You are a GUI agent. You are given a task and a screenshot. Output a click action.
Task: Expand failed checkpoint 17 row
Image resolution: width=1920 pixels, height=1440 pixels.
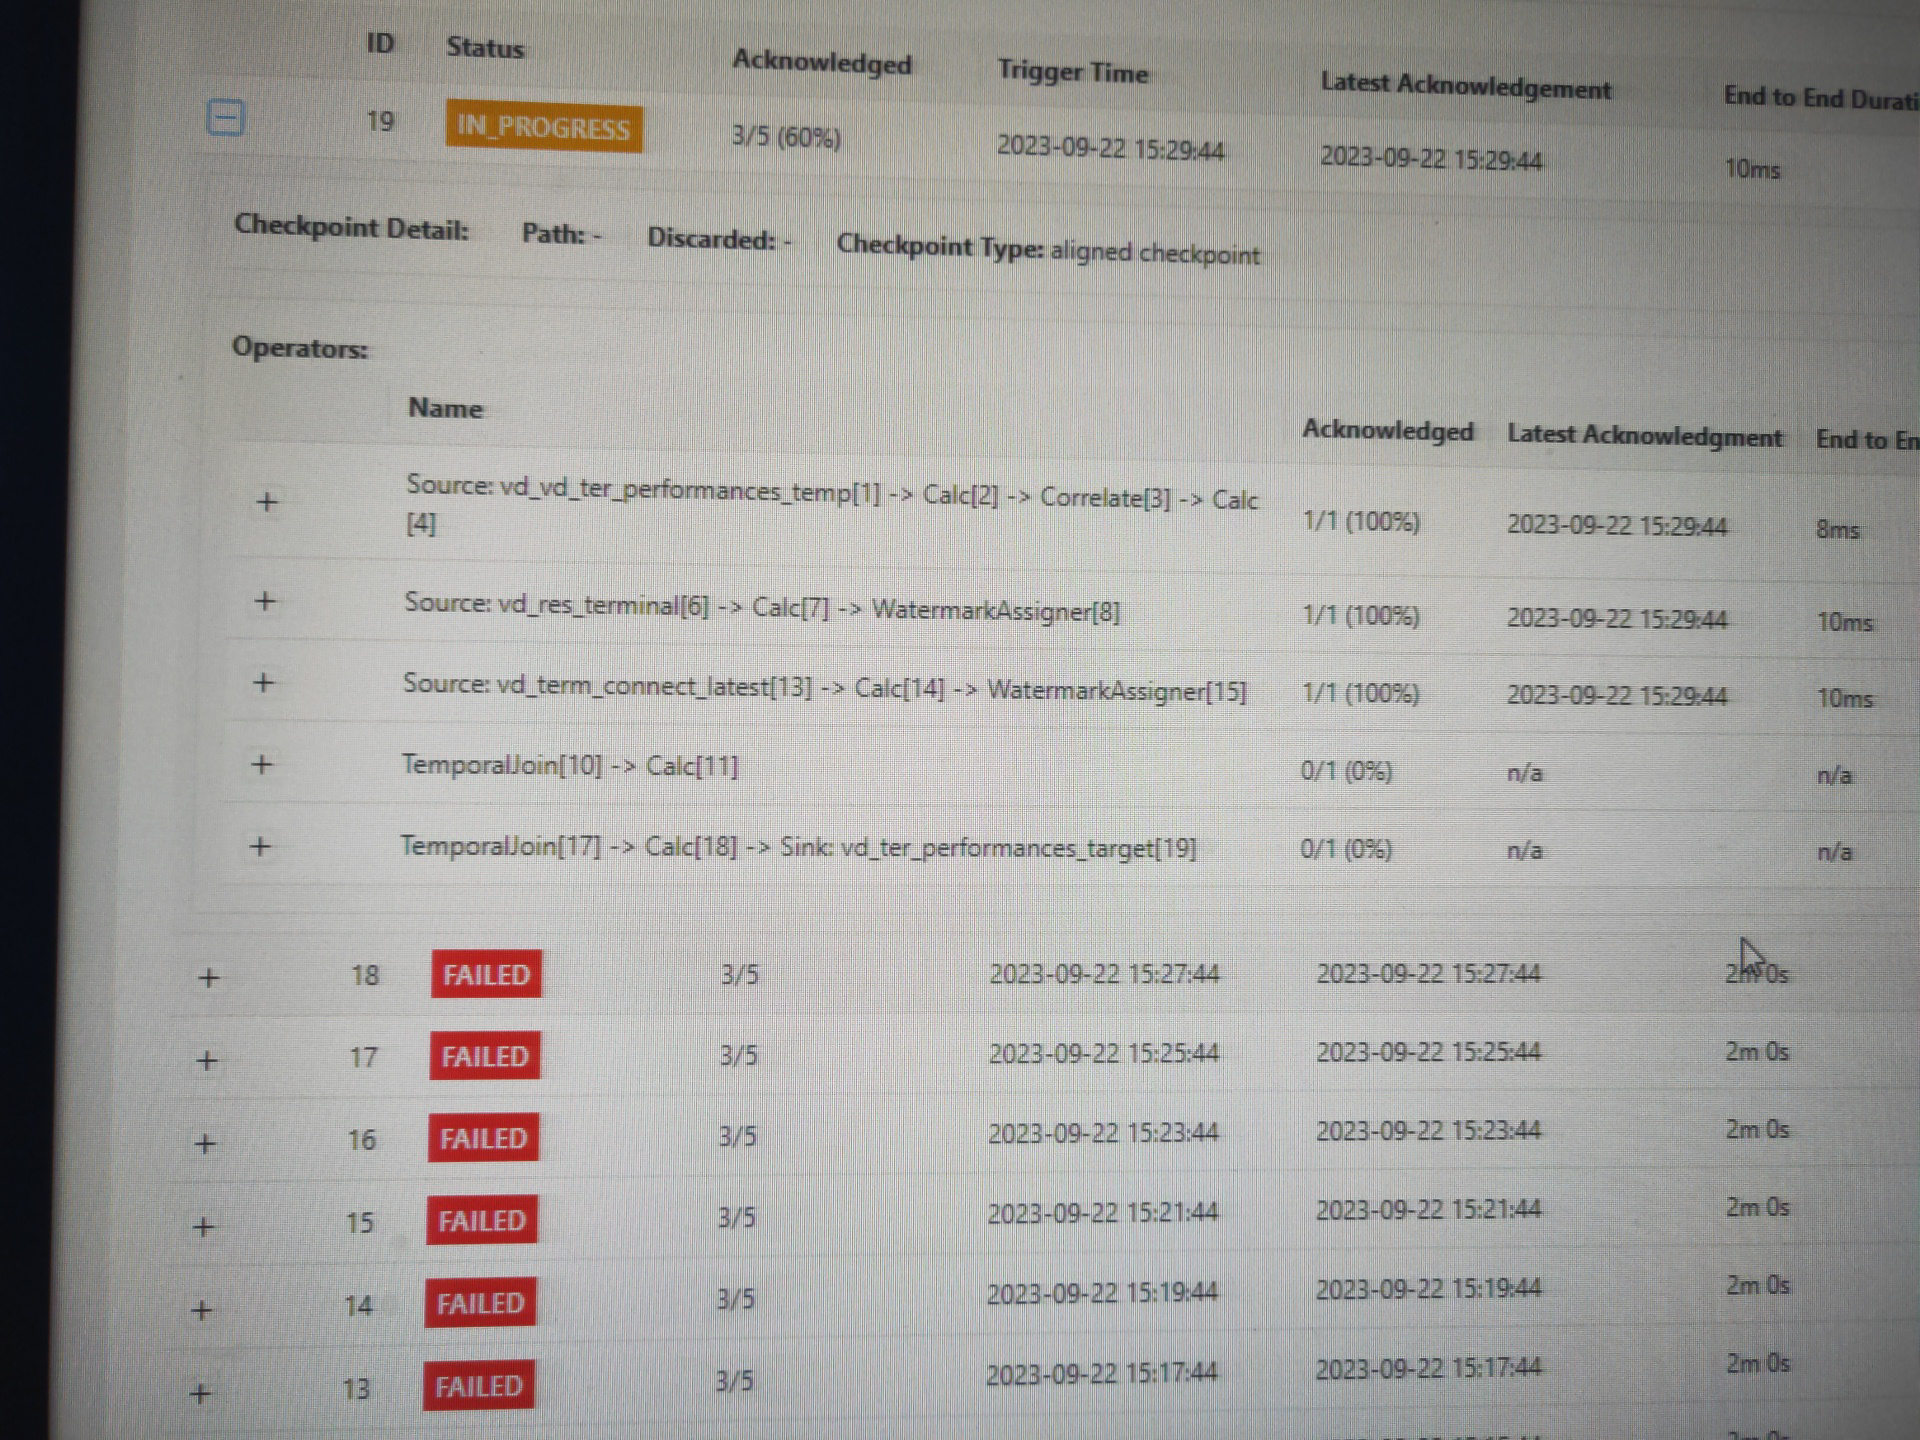tap(206, 1060)
